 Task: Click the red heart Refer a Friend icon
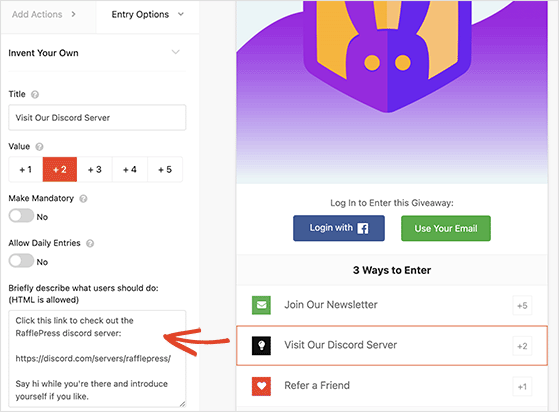tap(261, 386)
